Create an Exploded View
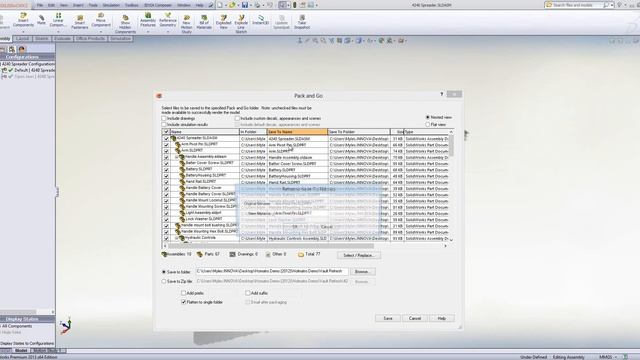The image size is (640, 360). [223, 22]
